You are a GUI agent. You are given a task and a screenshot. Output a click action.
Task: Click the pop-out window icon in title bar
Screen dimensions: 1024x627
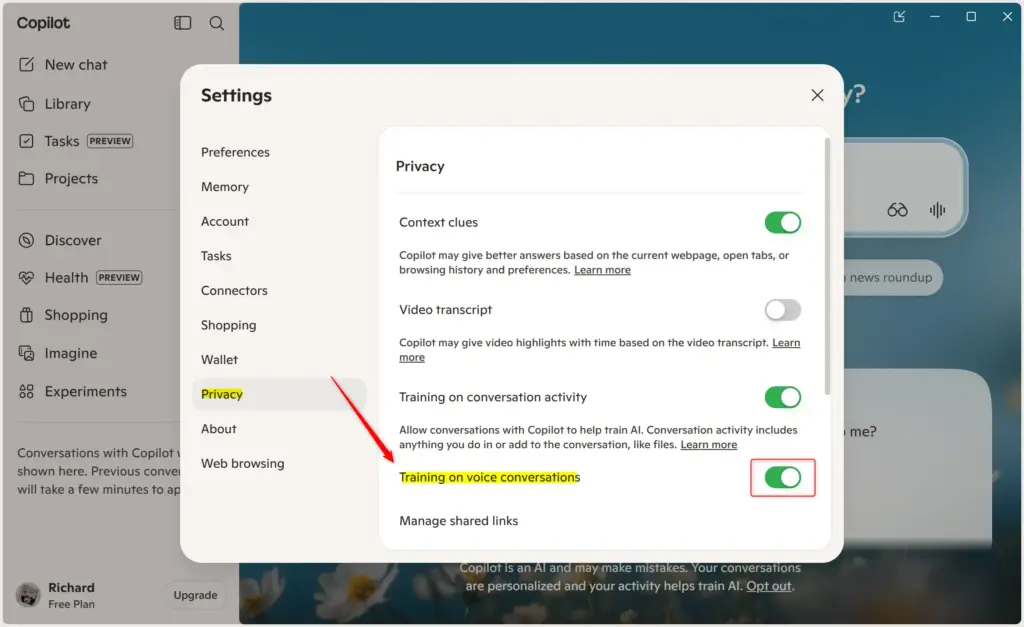[x=899, y=17]
